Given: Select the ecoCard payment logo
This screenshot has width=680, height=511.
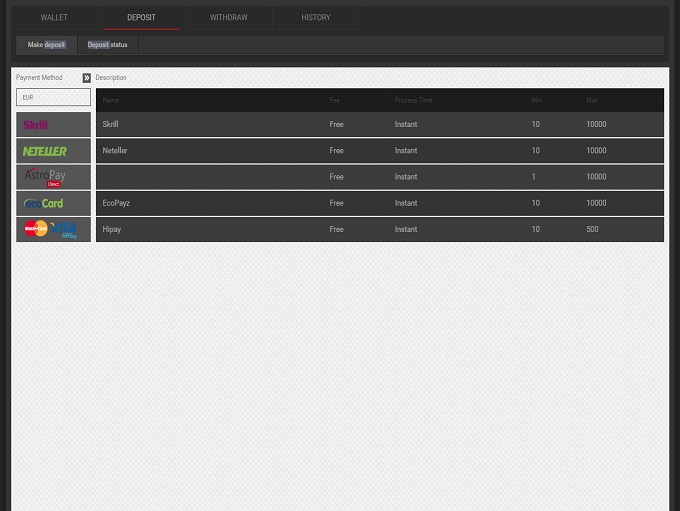Looking at the screenshot, I should point(53,203).
